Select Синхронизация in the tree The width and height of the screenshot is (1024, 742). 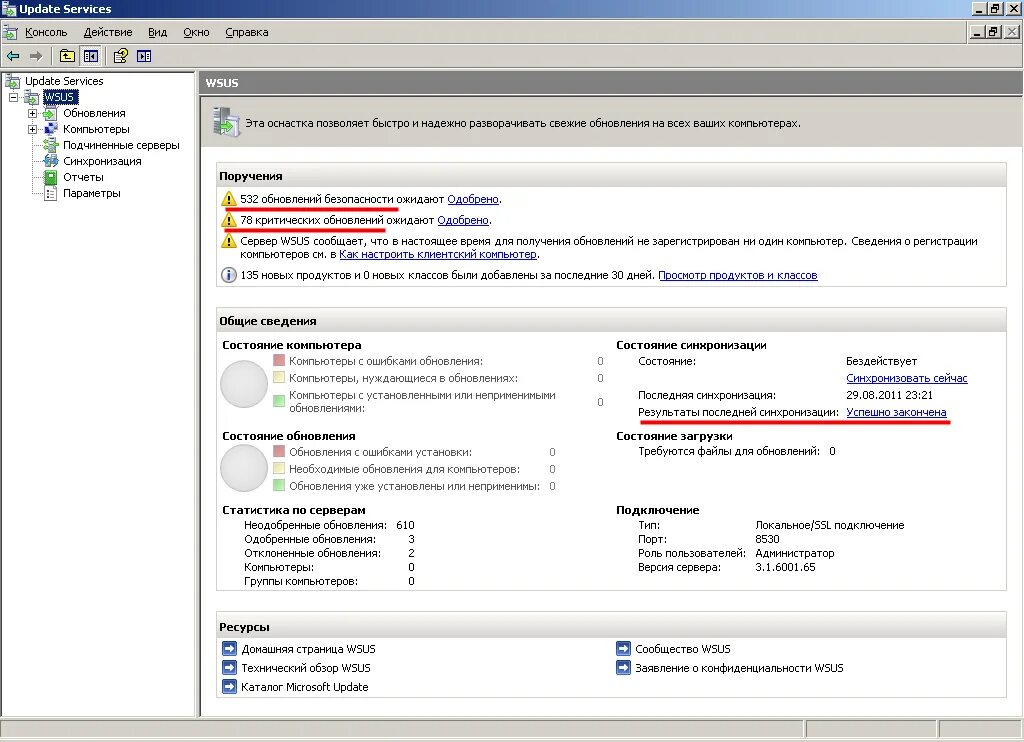[102, 161]
